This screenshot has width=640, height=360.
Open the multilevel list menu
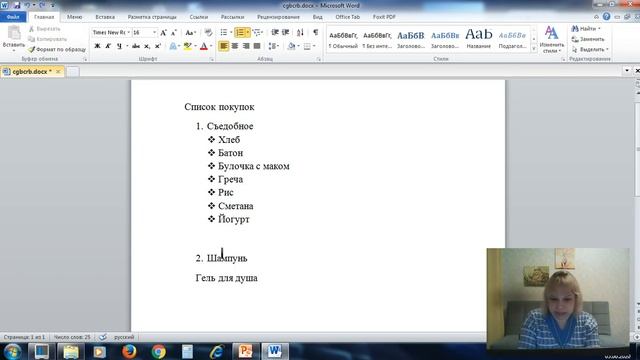(257, 32)
